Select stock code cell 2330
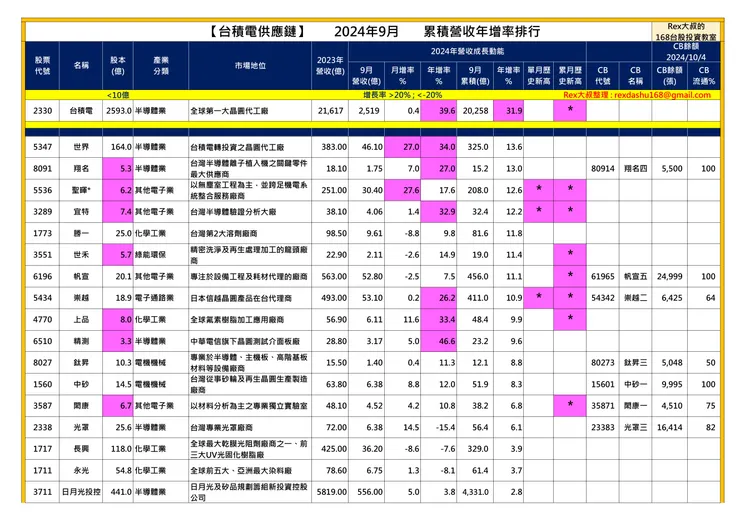This screenshot has width=740, height=523. [42, 111]
